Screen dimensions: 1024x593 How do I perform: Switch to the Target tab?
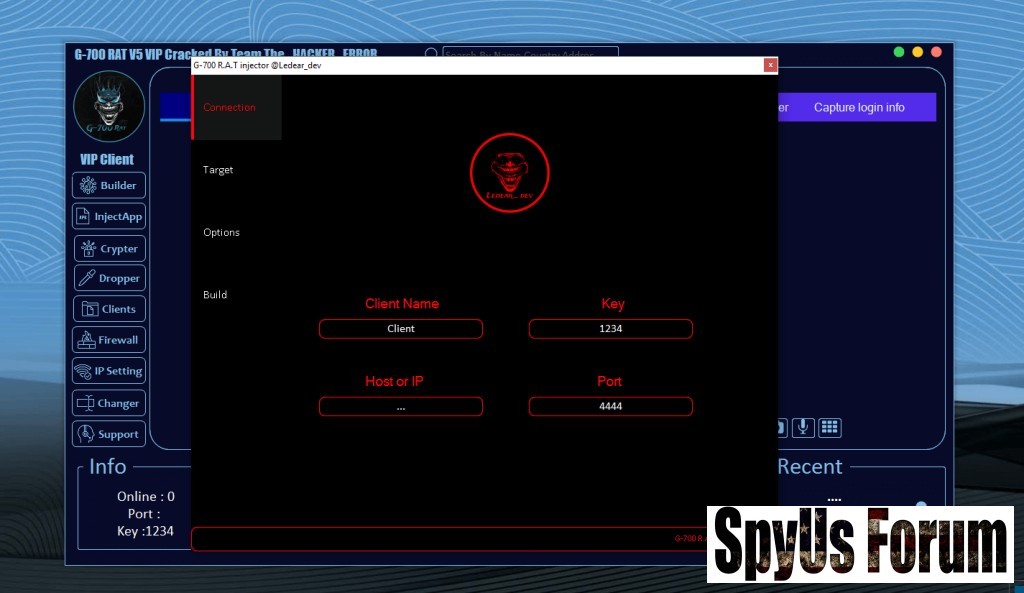click(x=218, y=170)
